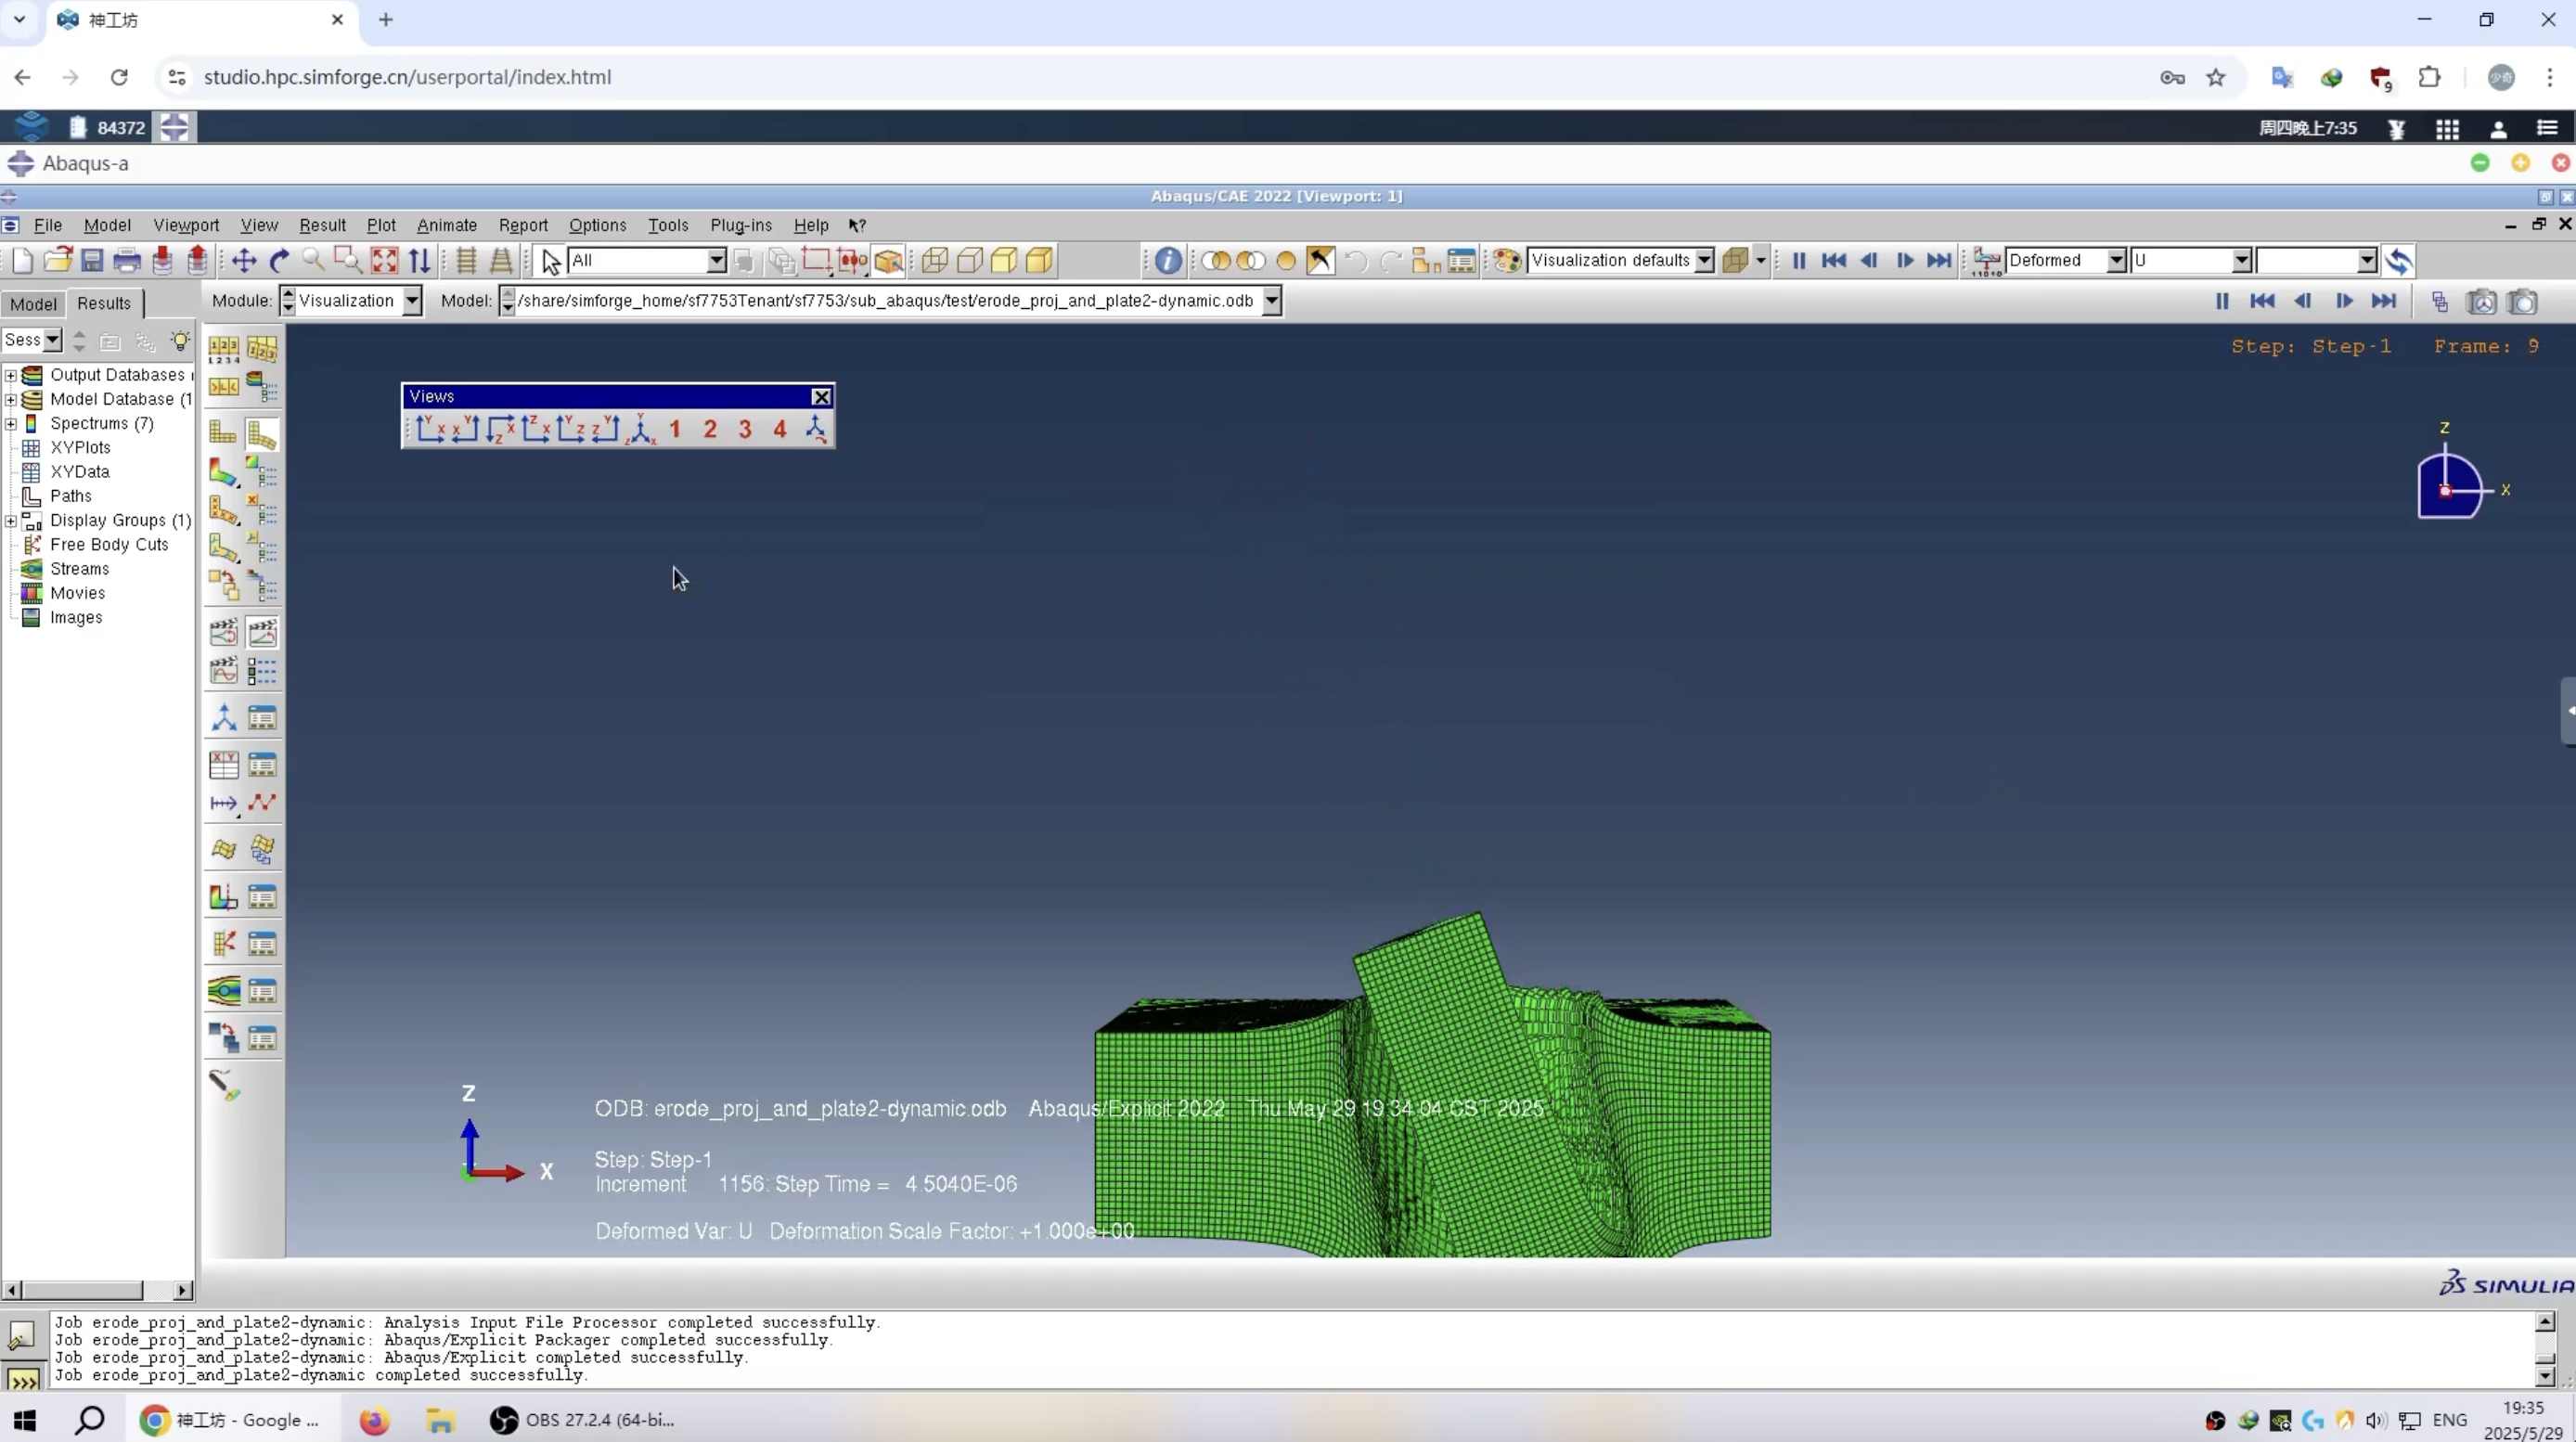This screenshot has height=1442, width=2576.
Task: Click the Animate Scale Factor icon
Action: (223, 633)
